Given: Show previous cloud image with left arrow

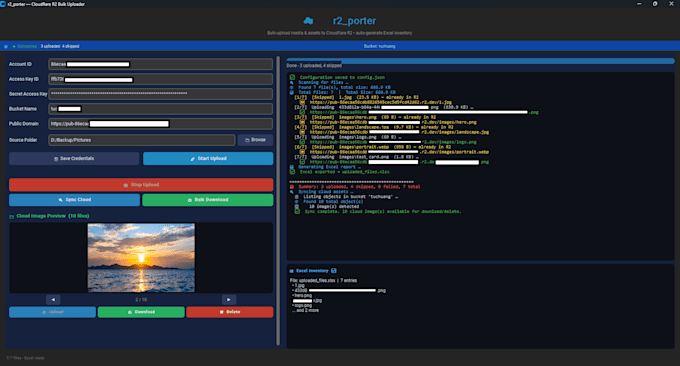Looking at the screenshot, I should 53,300.
